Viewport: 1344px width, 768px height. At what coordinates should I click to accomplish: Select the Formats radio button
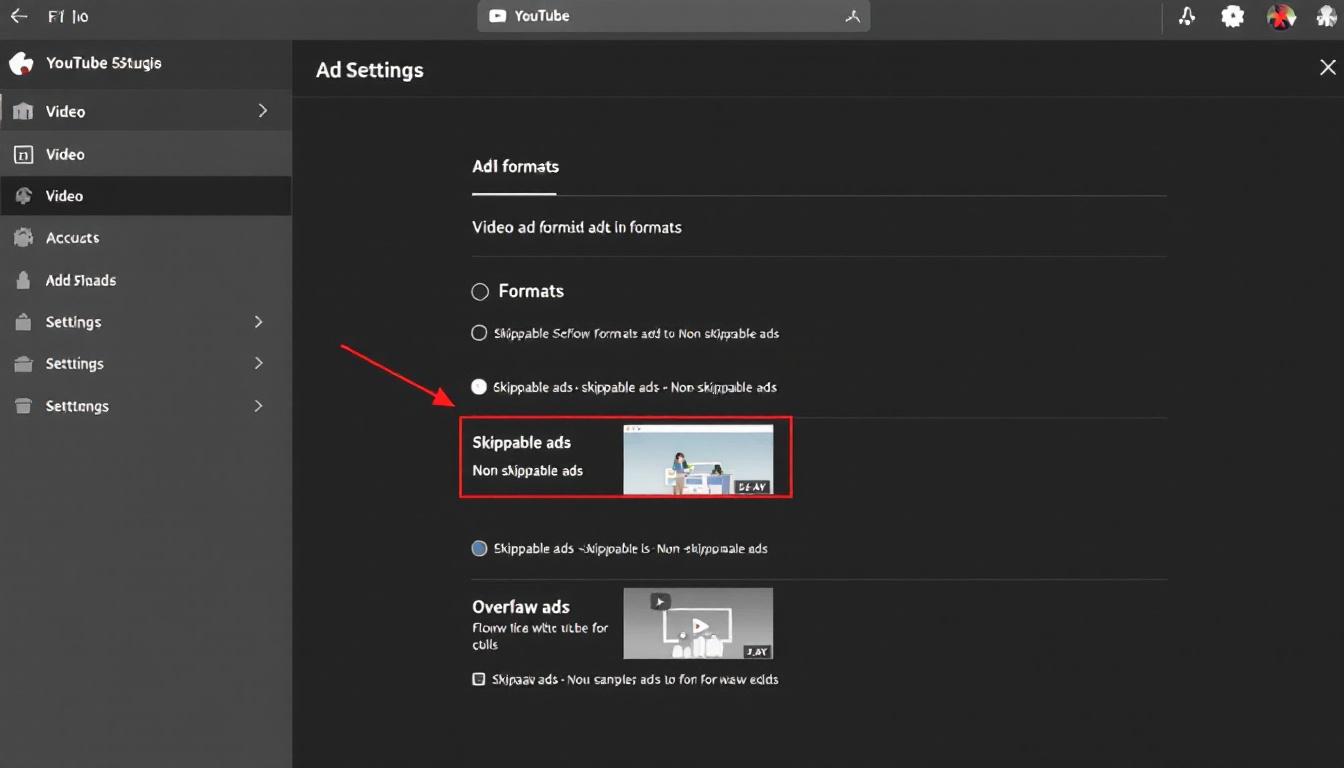pyautogui.click(x=479, y=291)
